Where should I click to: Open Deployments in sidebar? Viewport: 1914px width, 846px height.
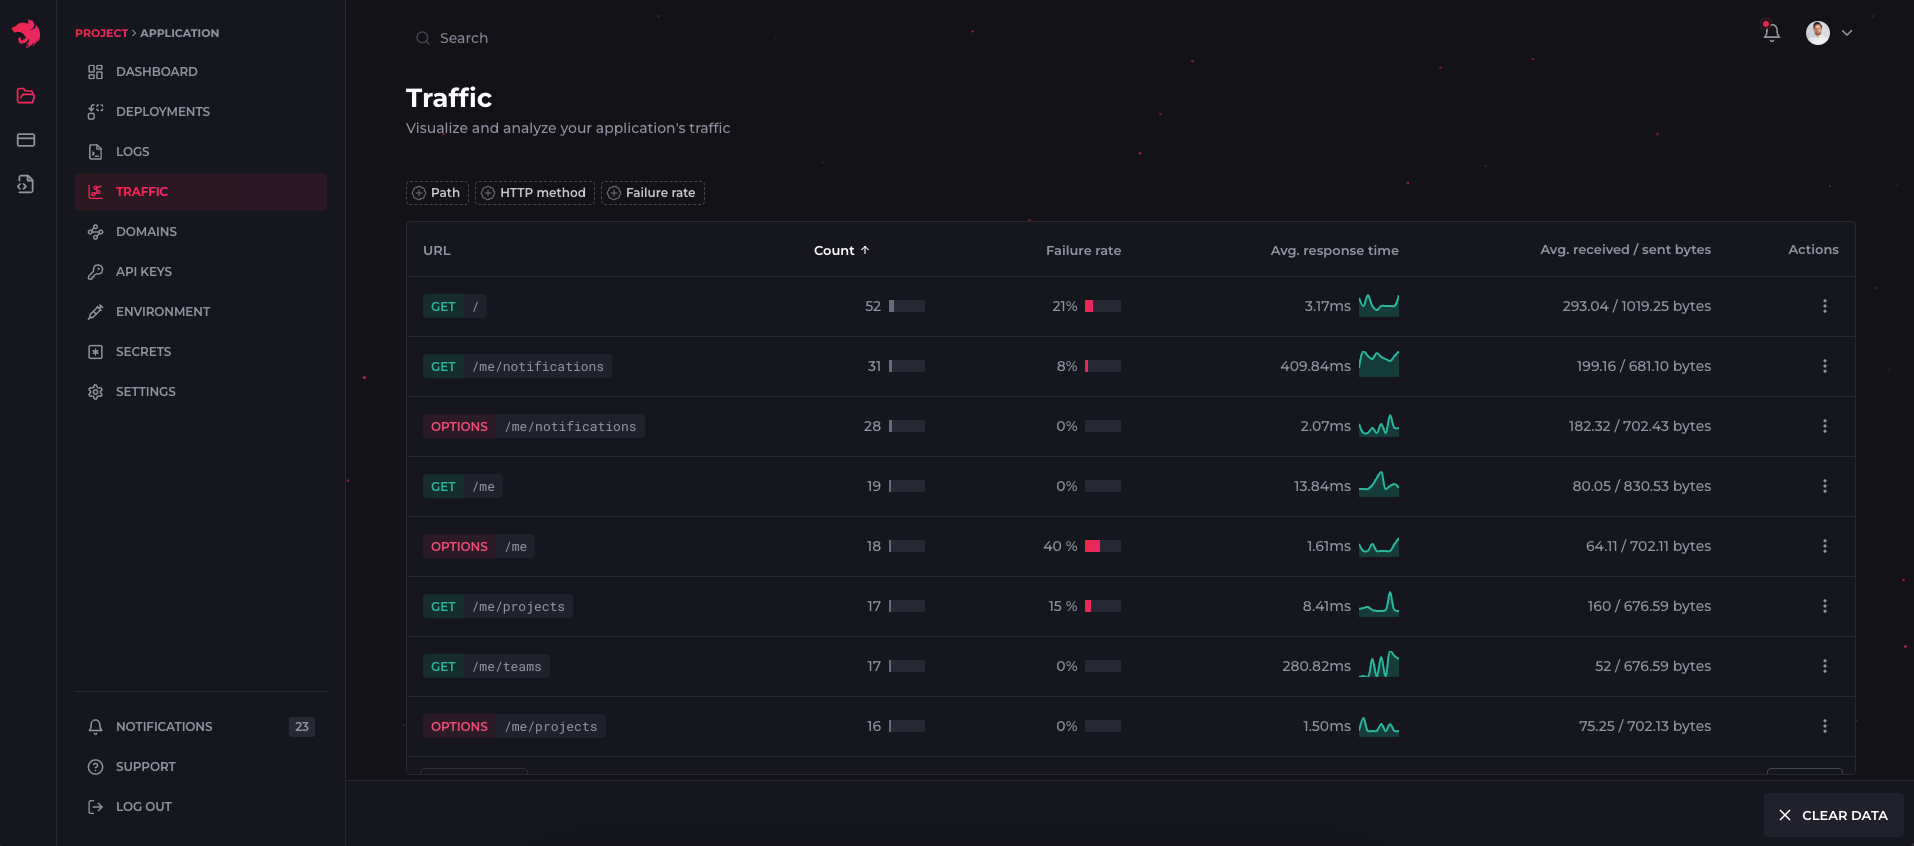pyautogui.click(x=201, y=112)
